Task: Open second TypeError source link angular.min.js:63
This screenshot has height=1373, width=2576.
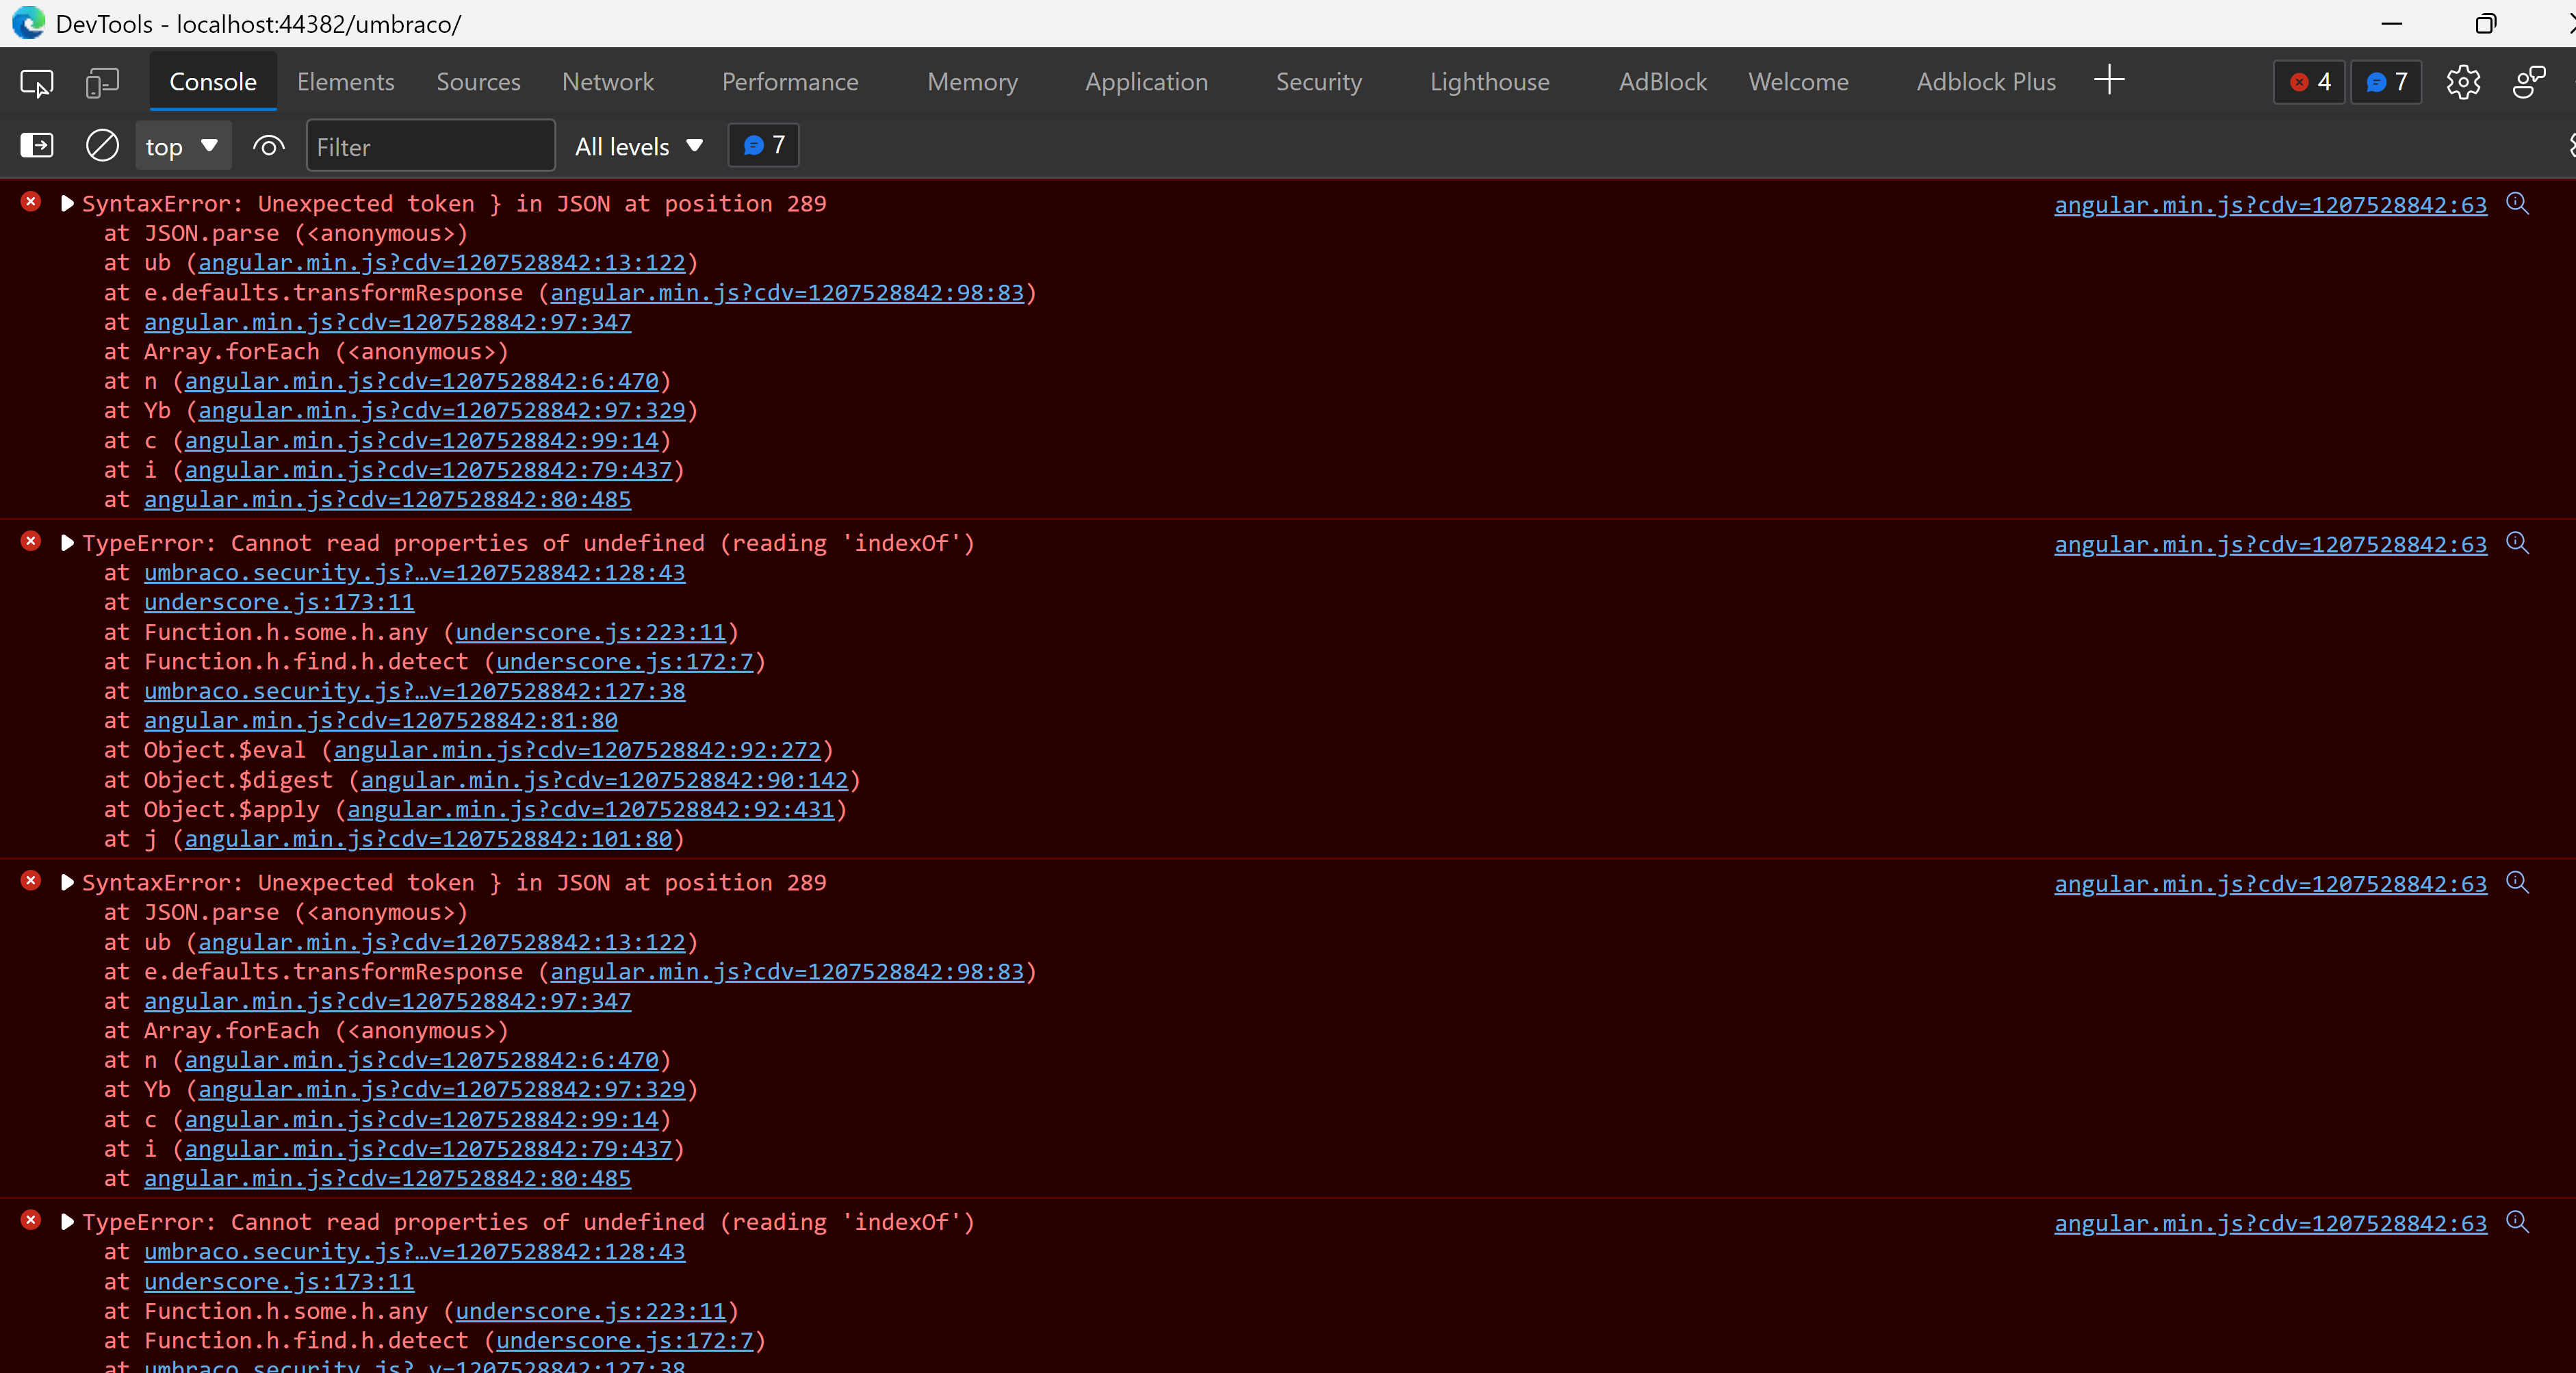Action: 2270,1223
